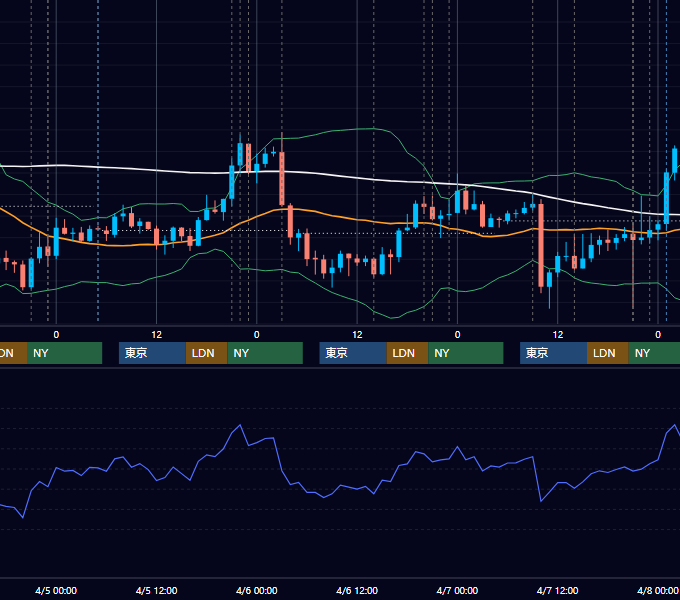Screen dimensions: 680x600
Task: Click the 4/6 00:00 time axis label
Action: point(257,590)
